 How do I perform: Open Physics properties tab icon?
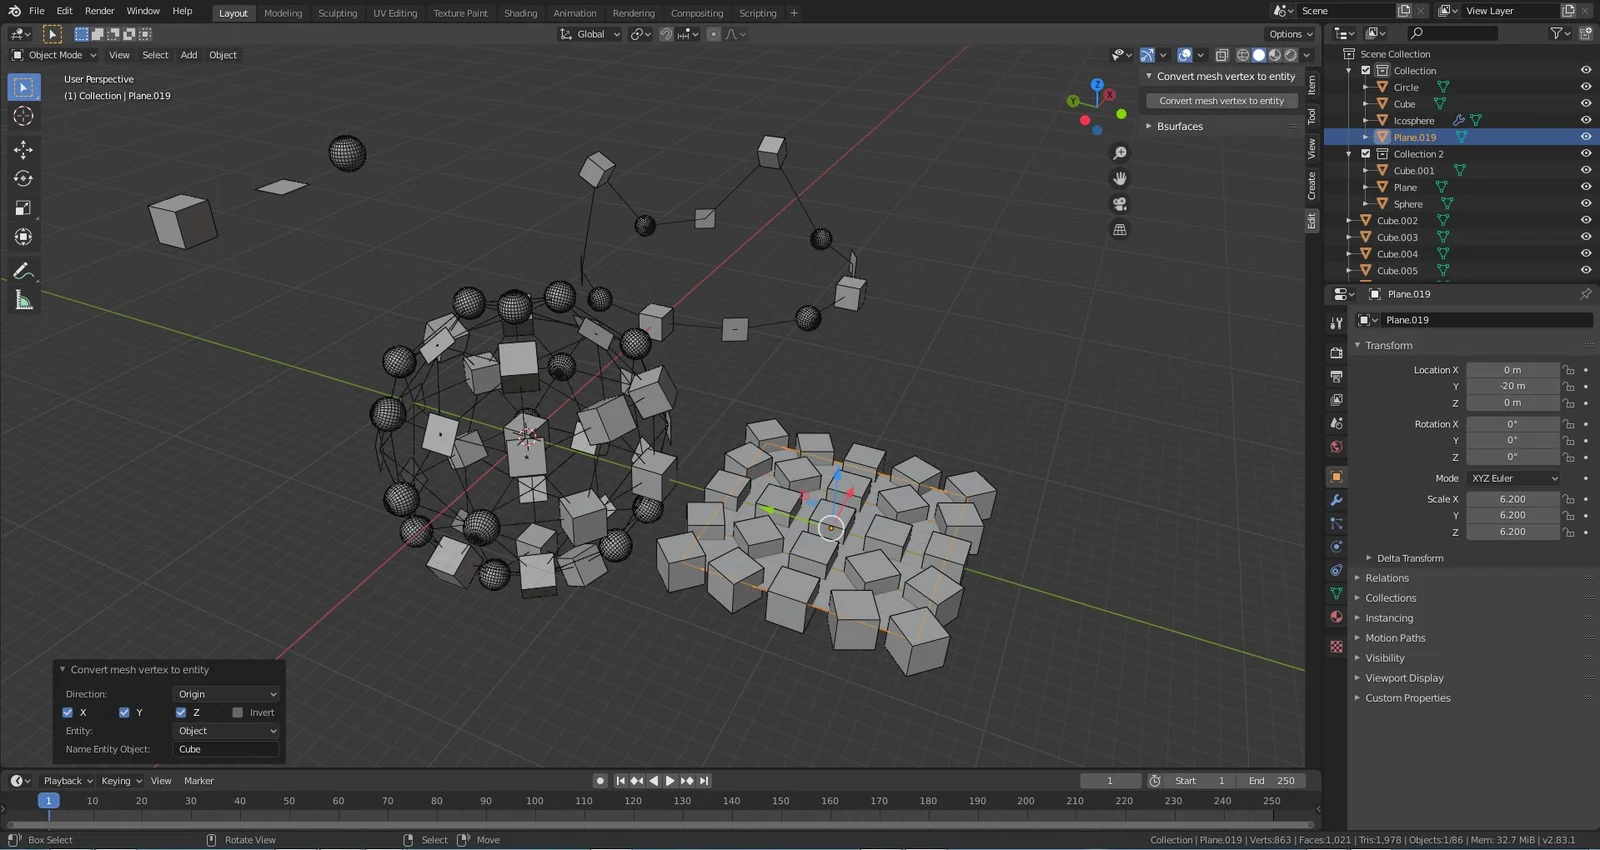1336,547
